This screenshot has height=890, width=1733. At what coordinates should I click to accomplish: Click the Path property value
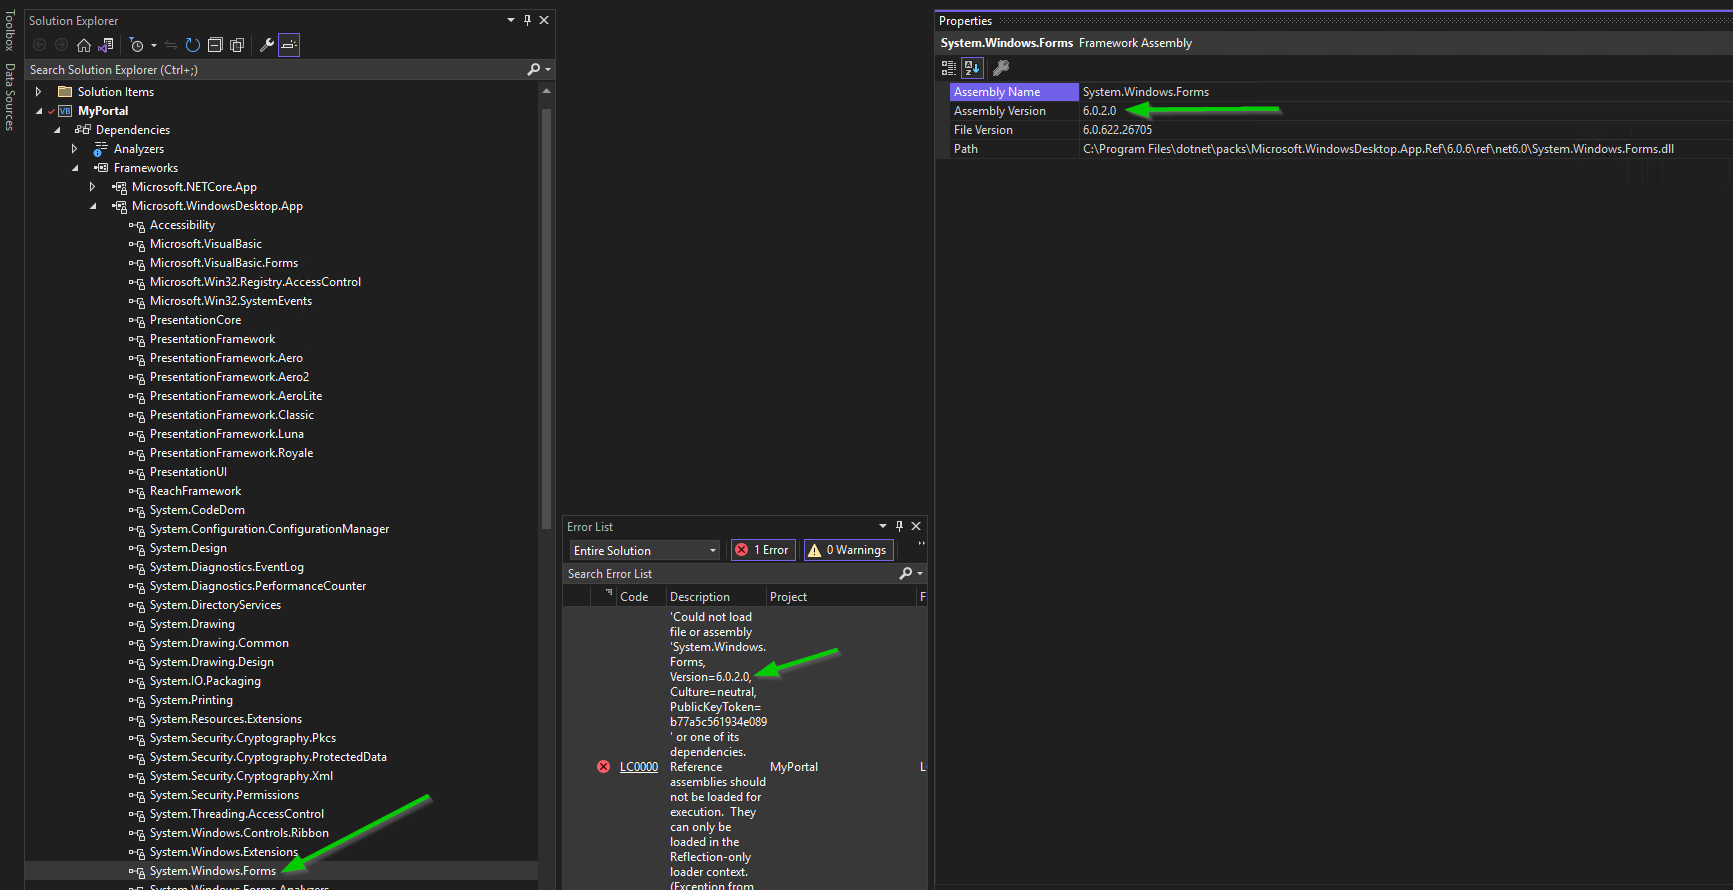point(1378,149)
